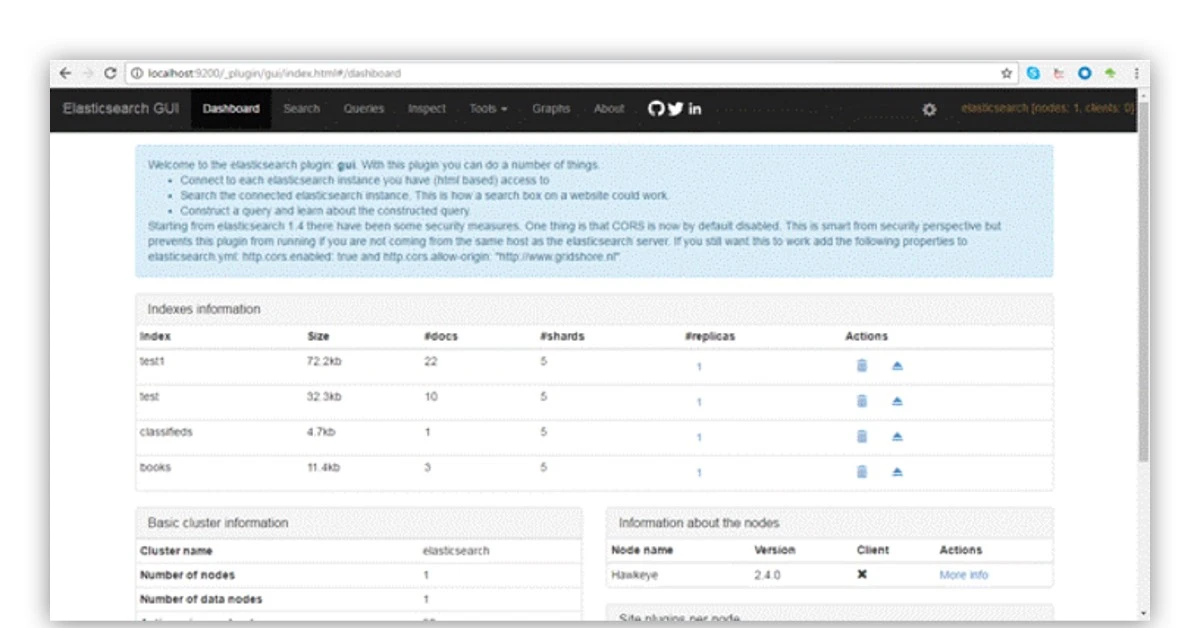Viewport: 1200px width, 628px height.
Task: Bookmark page with the star icon
Action: pyautogui.click(x=1007, y=73)
